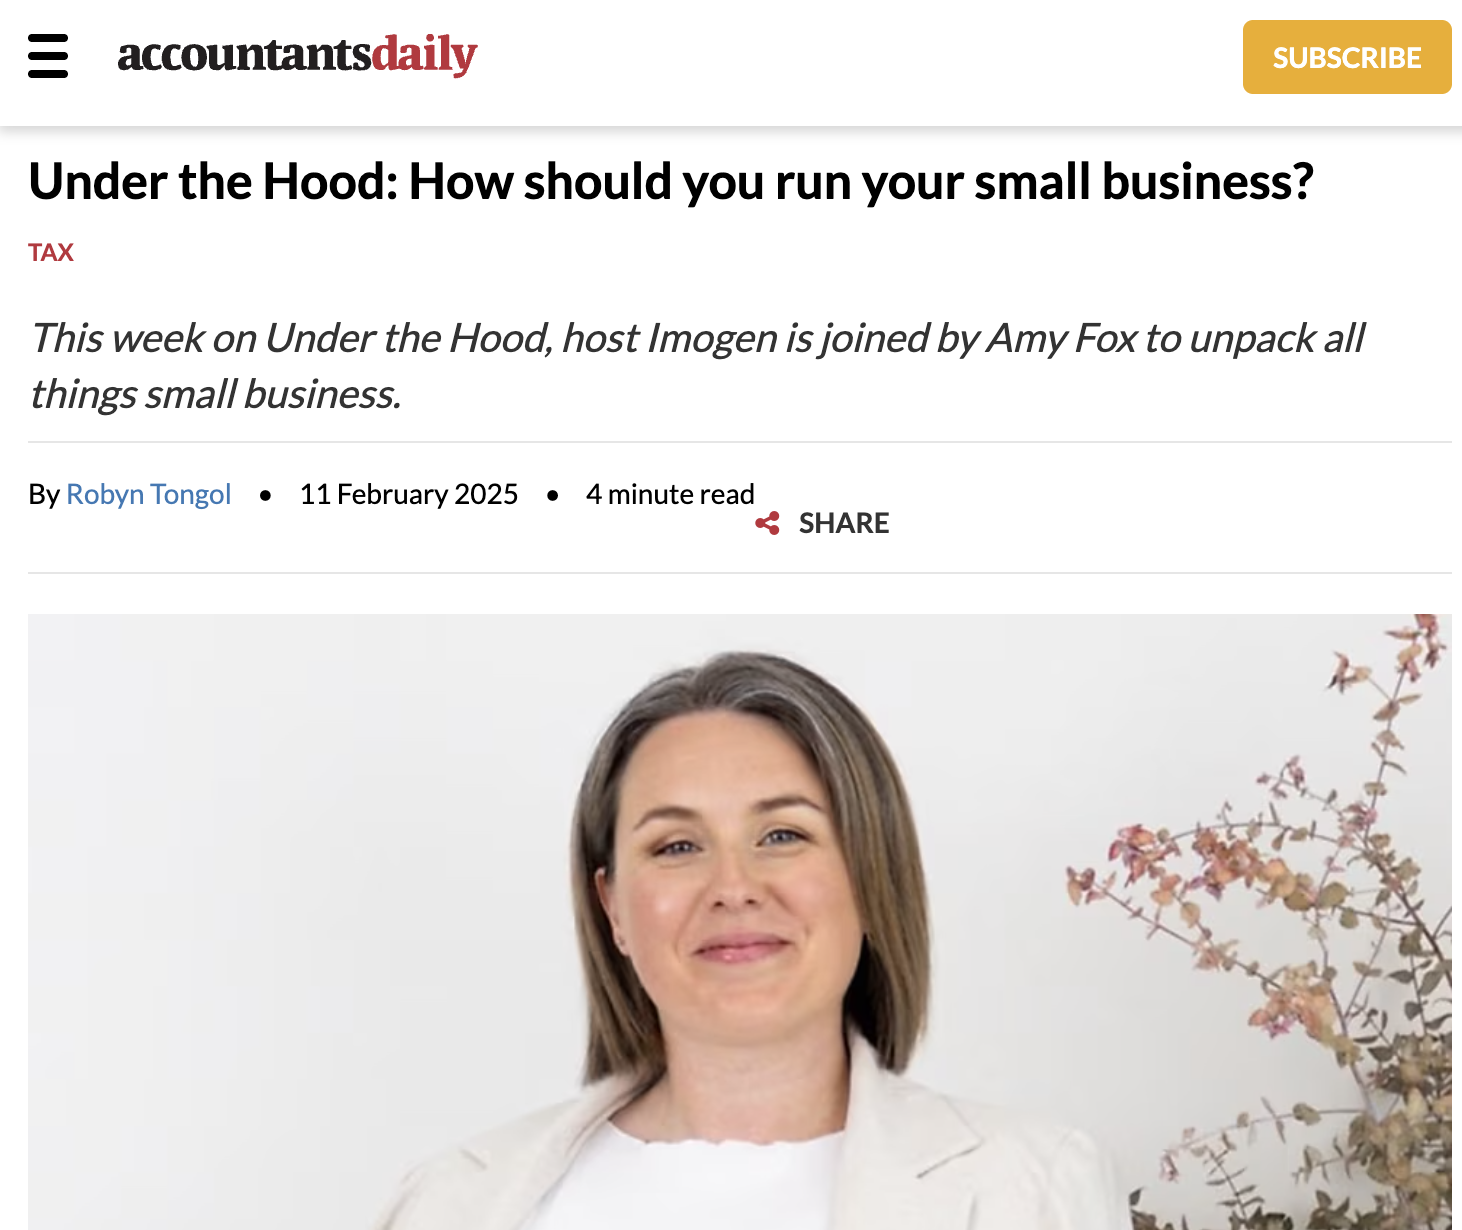Click the italic article summary paragraph
The image size is (1462, 1230).
pyautogui.click(x=697, y=366)
